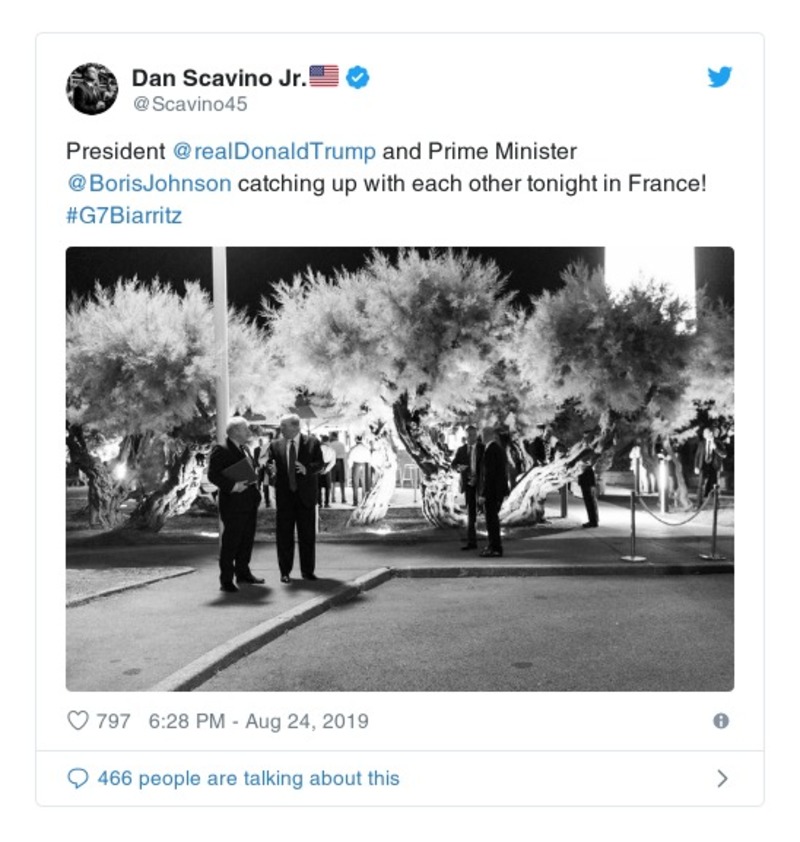Expand conversation with right chevron arrow

click(723, 778)
